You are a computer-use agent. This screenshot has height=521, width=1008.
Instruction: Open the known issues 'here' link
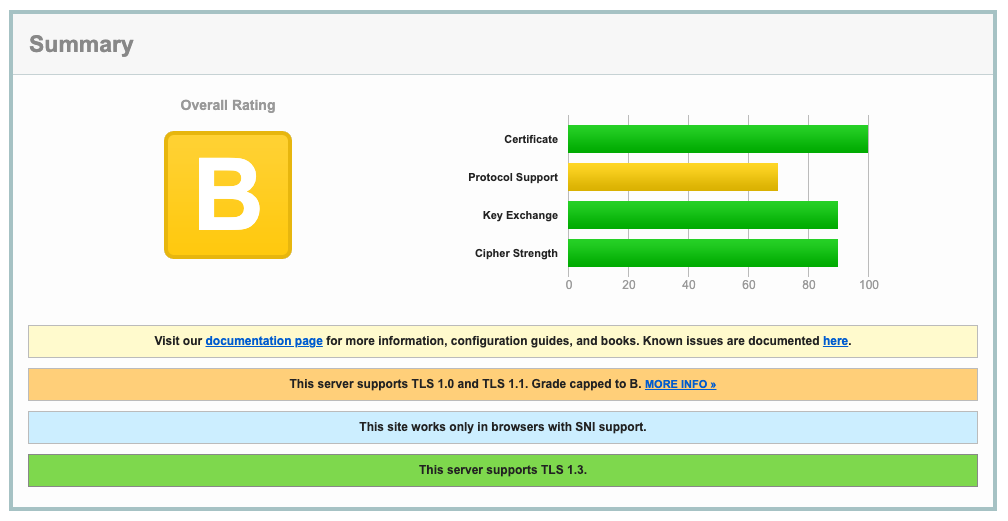pyautogui.click(x=835, y=341)
